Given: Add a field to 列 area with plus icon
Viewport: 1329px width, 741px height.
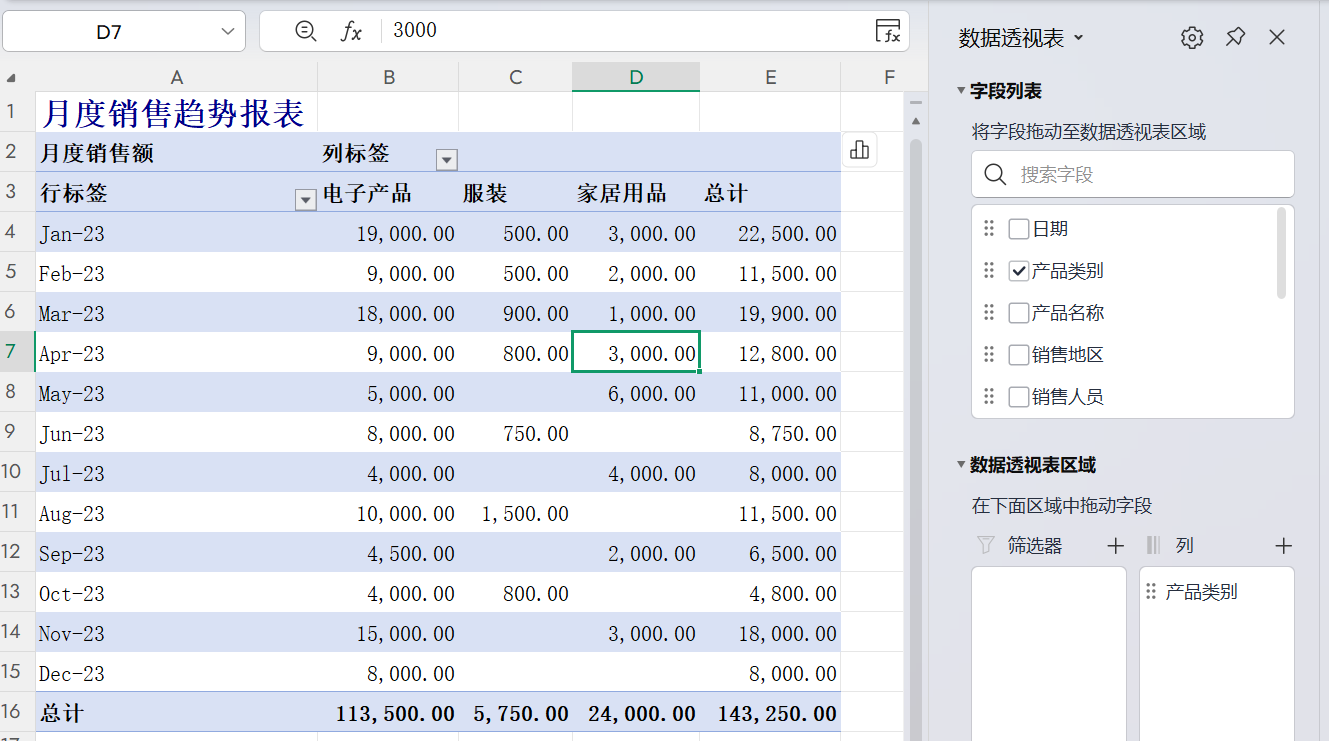Looking at the screenshot, I should pyautogui.click(x=1284, y=546).
